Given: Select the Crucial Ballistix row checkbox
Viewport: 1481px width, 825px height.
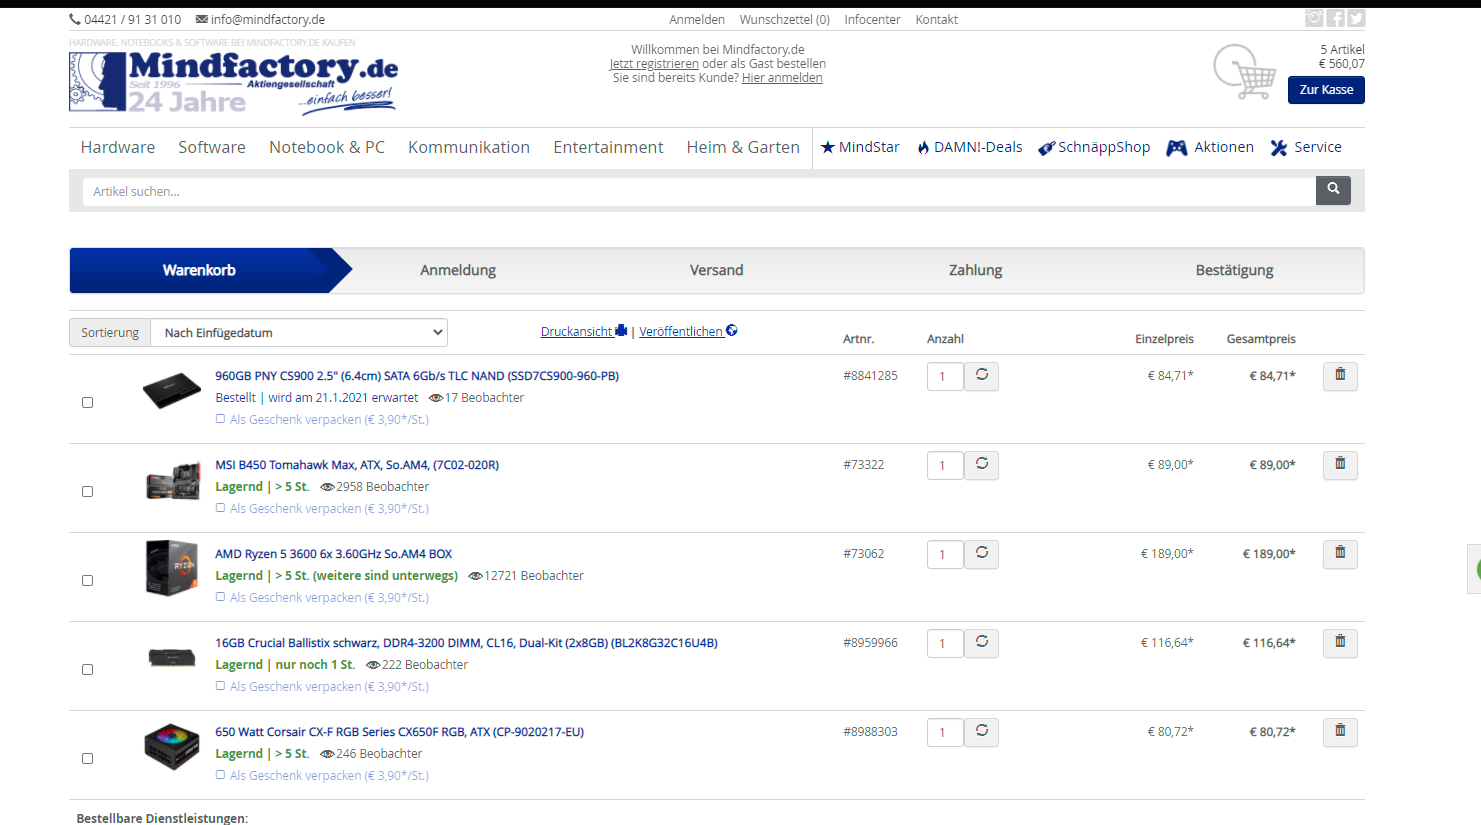Looking at the screenshot, I should pyautogui.click(x=87, y=669).
